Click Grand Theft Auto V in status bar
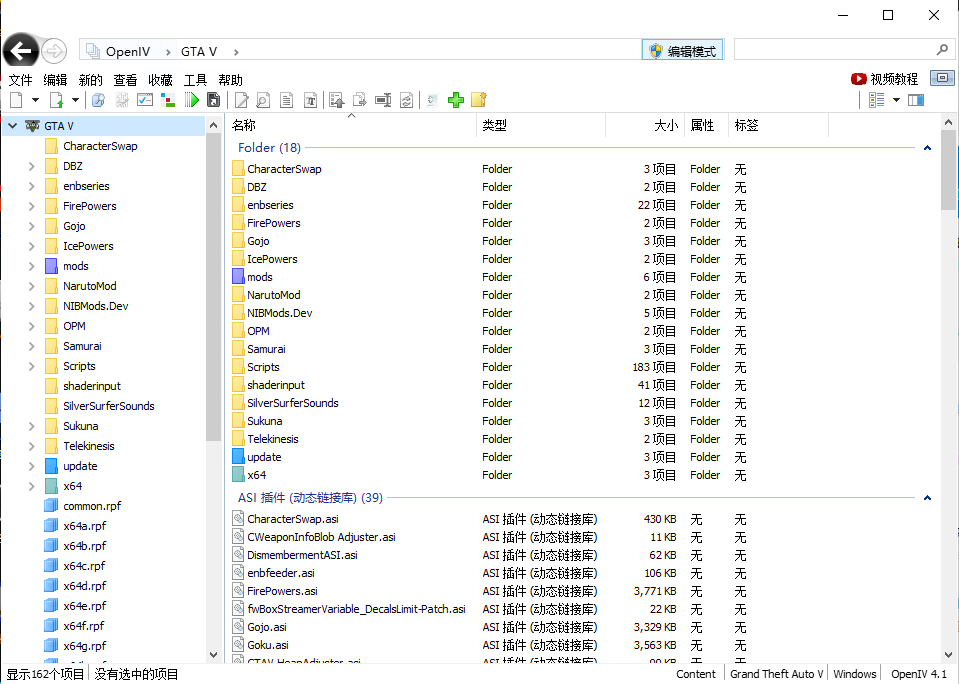Viewport: 959px width, 684px height. [x=776, y=674]
